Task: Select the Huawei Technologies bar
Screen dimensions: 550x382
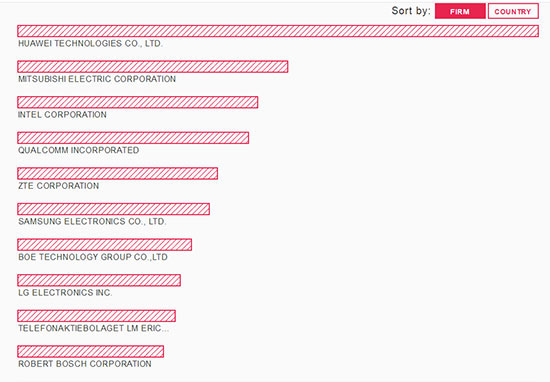Action: click(278, 31)
